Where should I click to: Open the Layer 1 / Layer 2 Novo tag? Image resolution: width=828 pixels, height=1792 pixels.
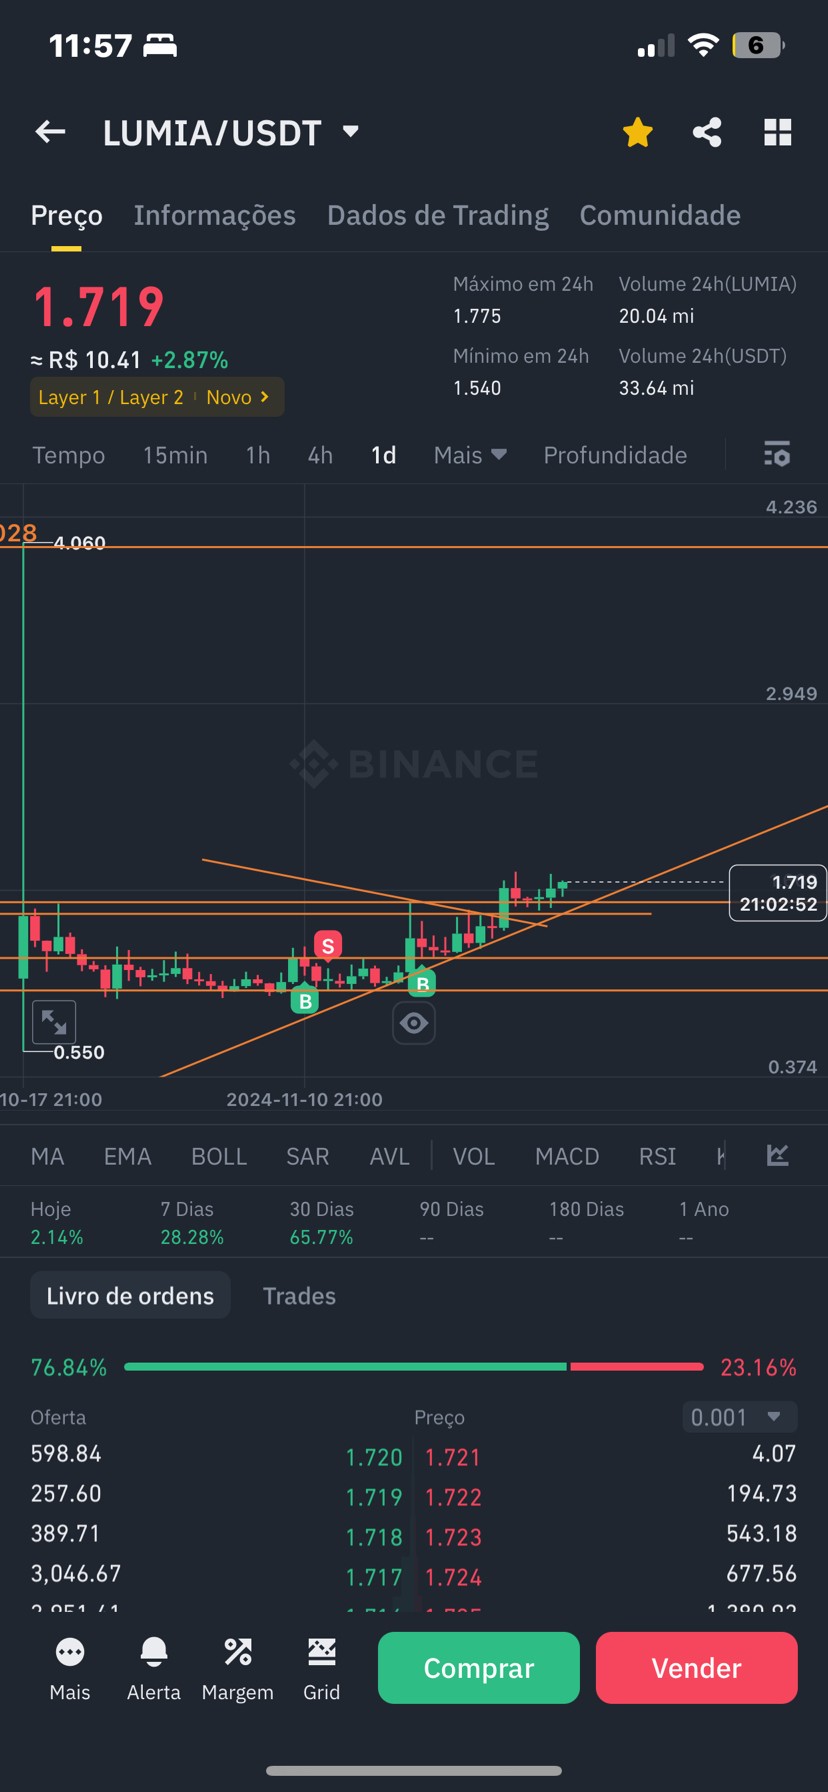pos(157,397)
